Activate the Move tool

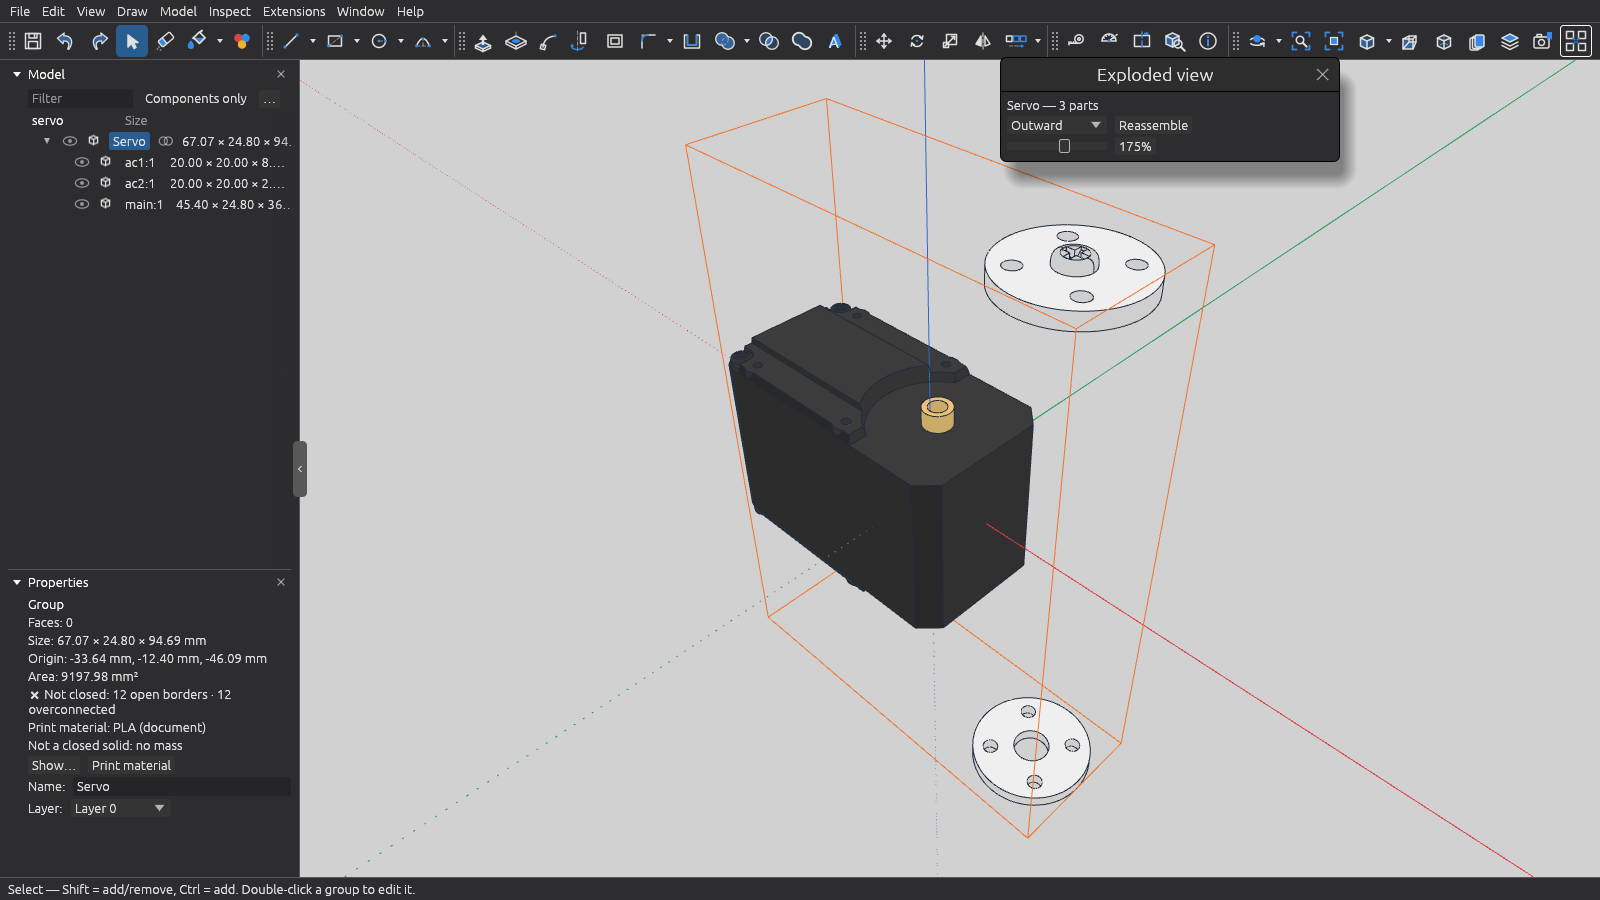pyautogui.click(x=884, y=41)
